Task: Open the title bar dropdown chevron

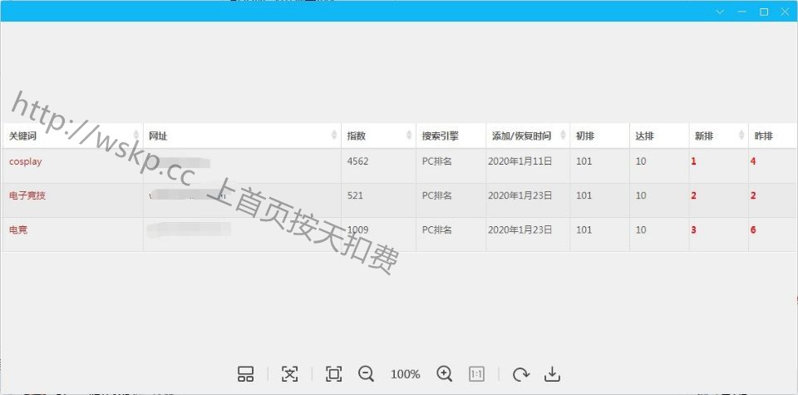Action: 720,12
